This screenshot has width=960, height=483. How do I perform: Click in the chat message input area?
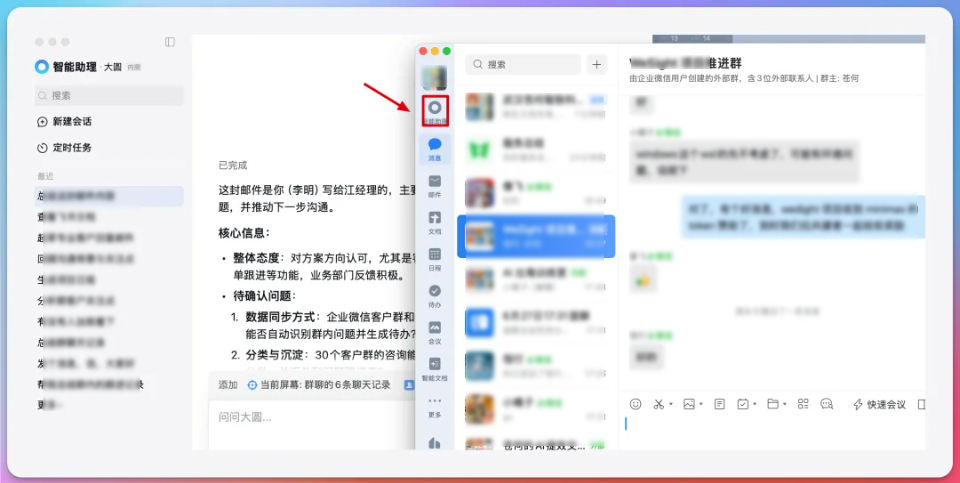click(774, 432)
